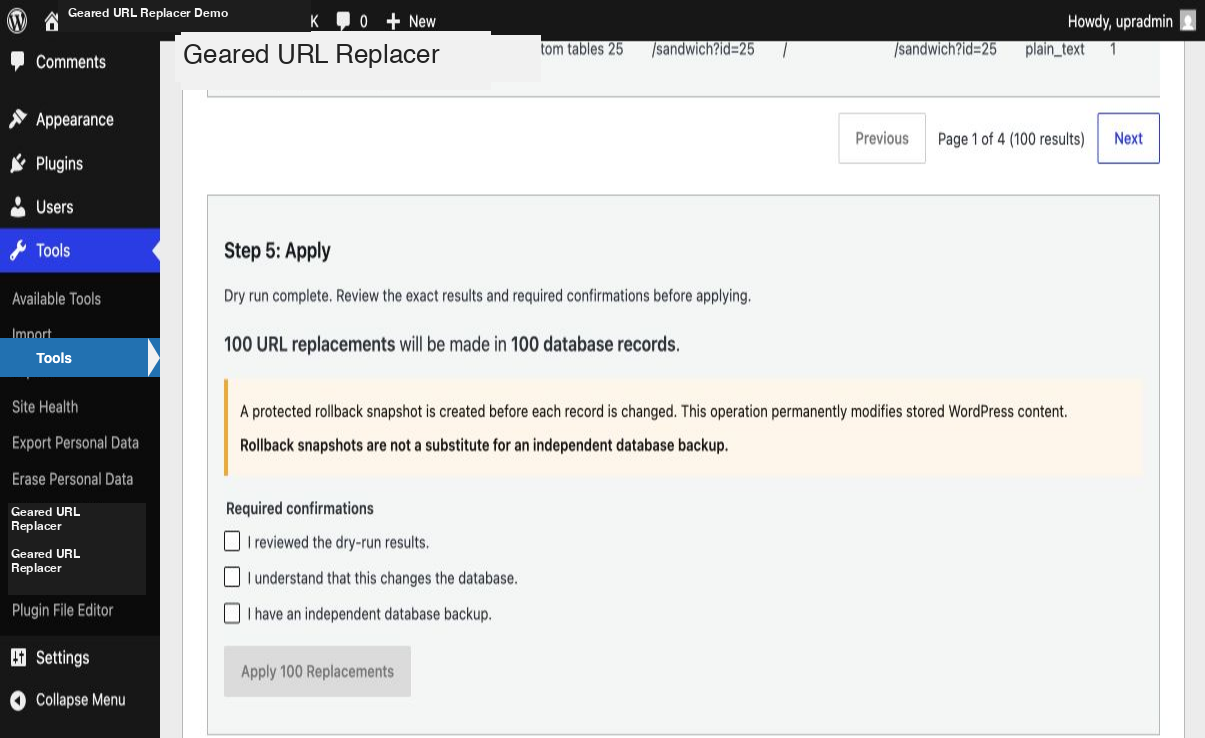Open the comments bubble icon in admin bar
Screen dimensions: 1205x738
coord(343,21)
